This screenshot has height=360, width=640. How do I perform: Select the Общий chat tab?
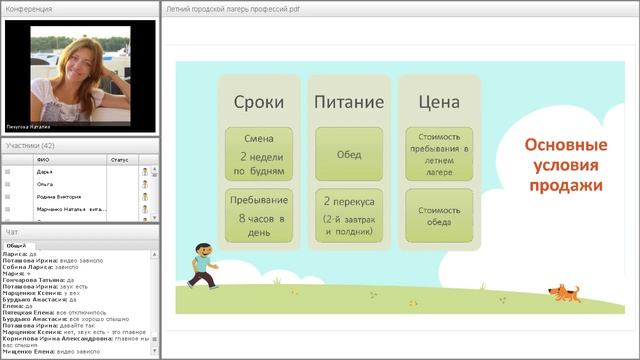click(16, 246)
